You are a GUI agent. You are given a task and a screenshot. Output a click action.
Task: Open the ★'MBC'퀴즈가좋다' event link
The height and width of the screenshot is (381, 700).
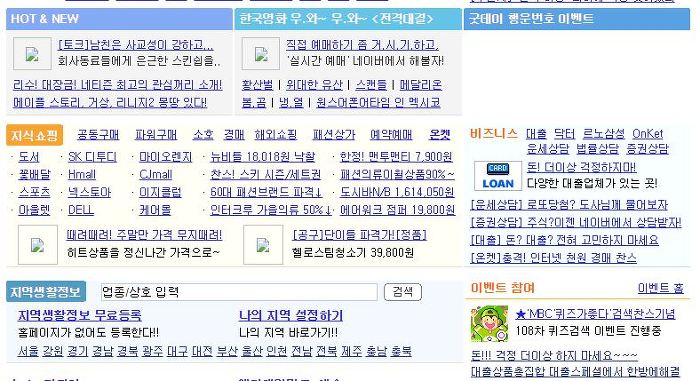tap(596, 314)
